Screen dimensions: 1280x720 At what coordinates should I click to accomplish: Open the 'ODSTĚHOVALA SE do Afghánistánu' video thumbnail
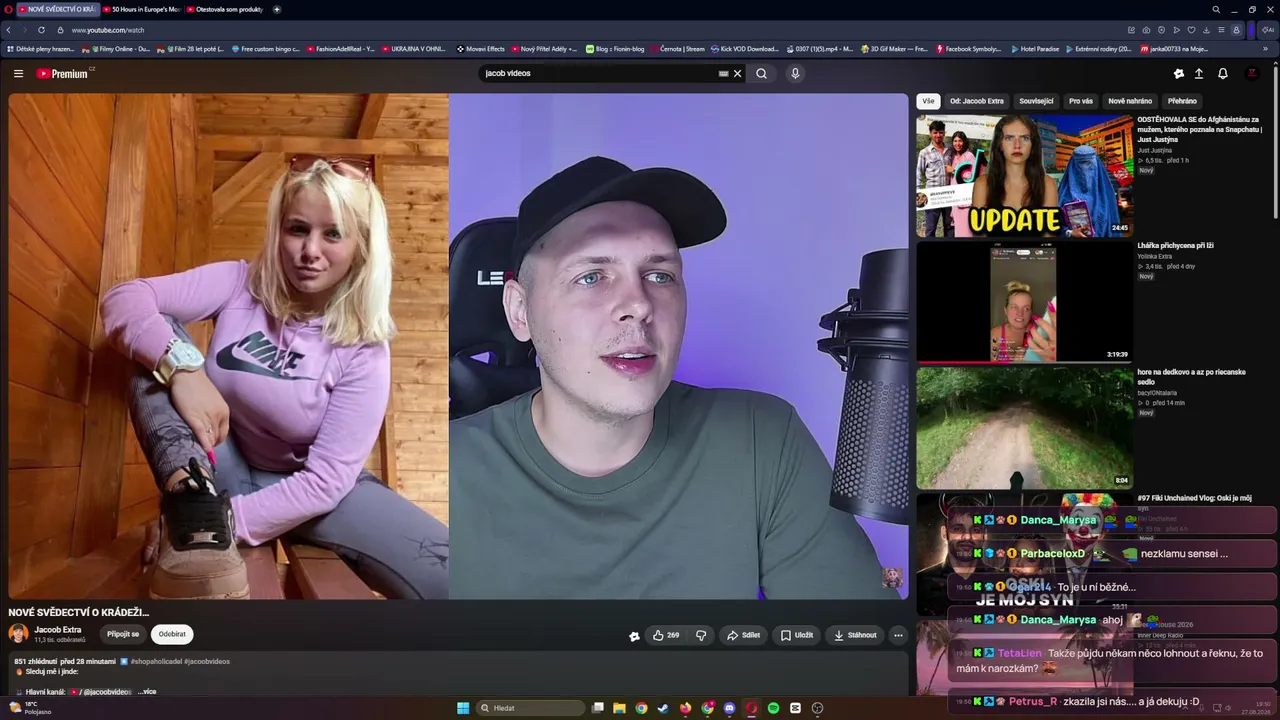1025,175
